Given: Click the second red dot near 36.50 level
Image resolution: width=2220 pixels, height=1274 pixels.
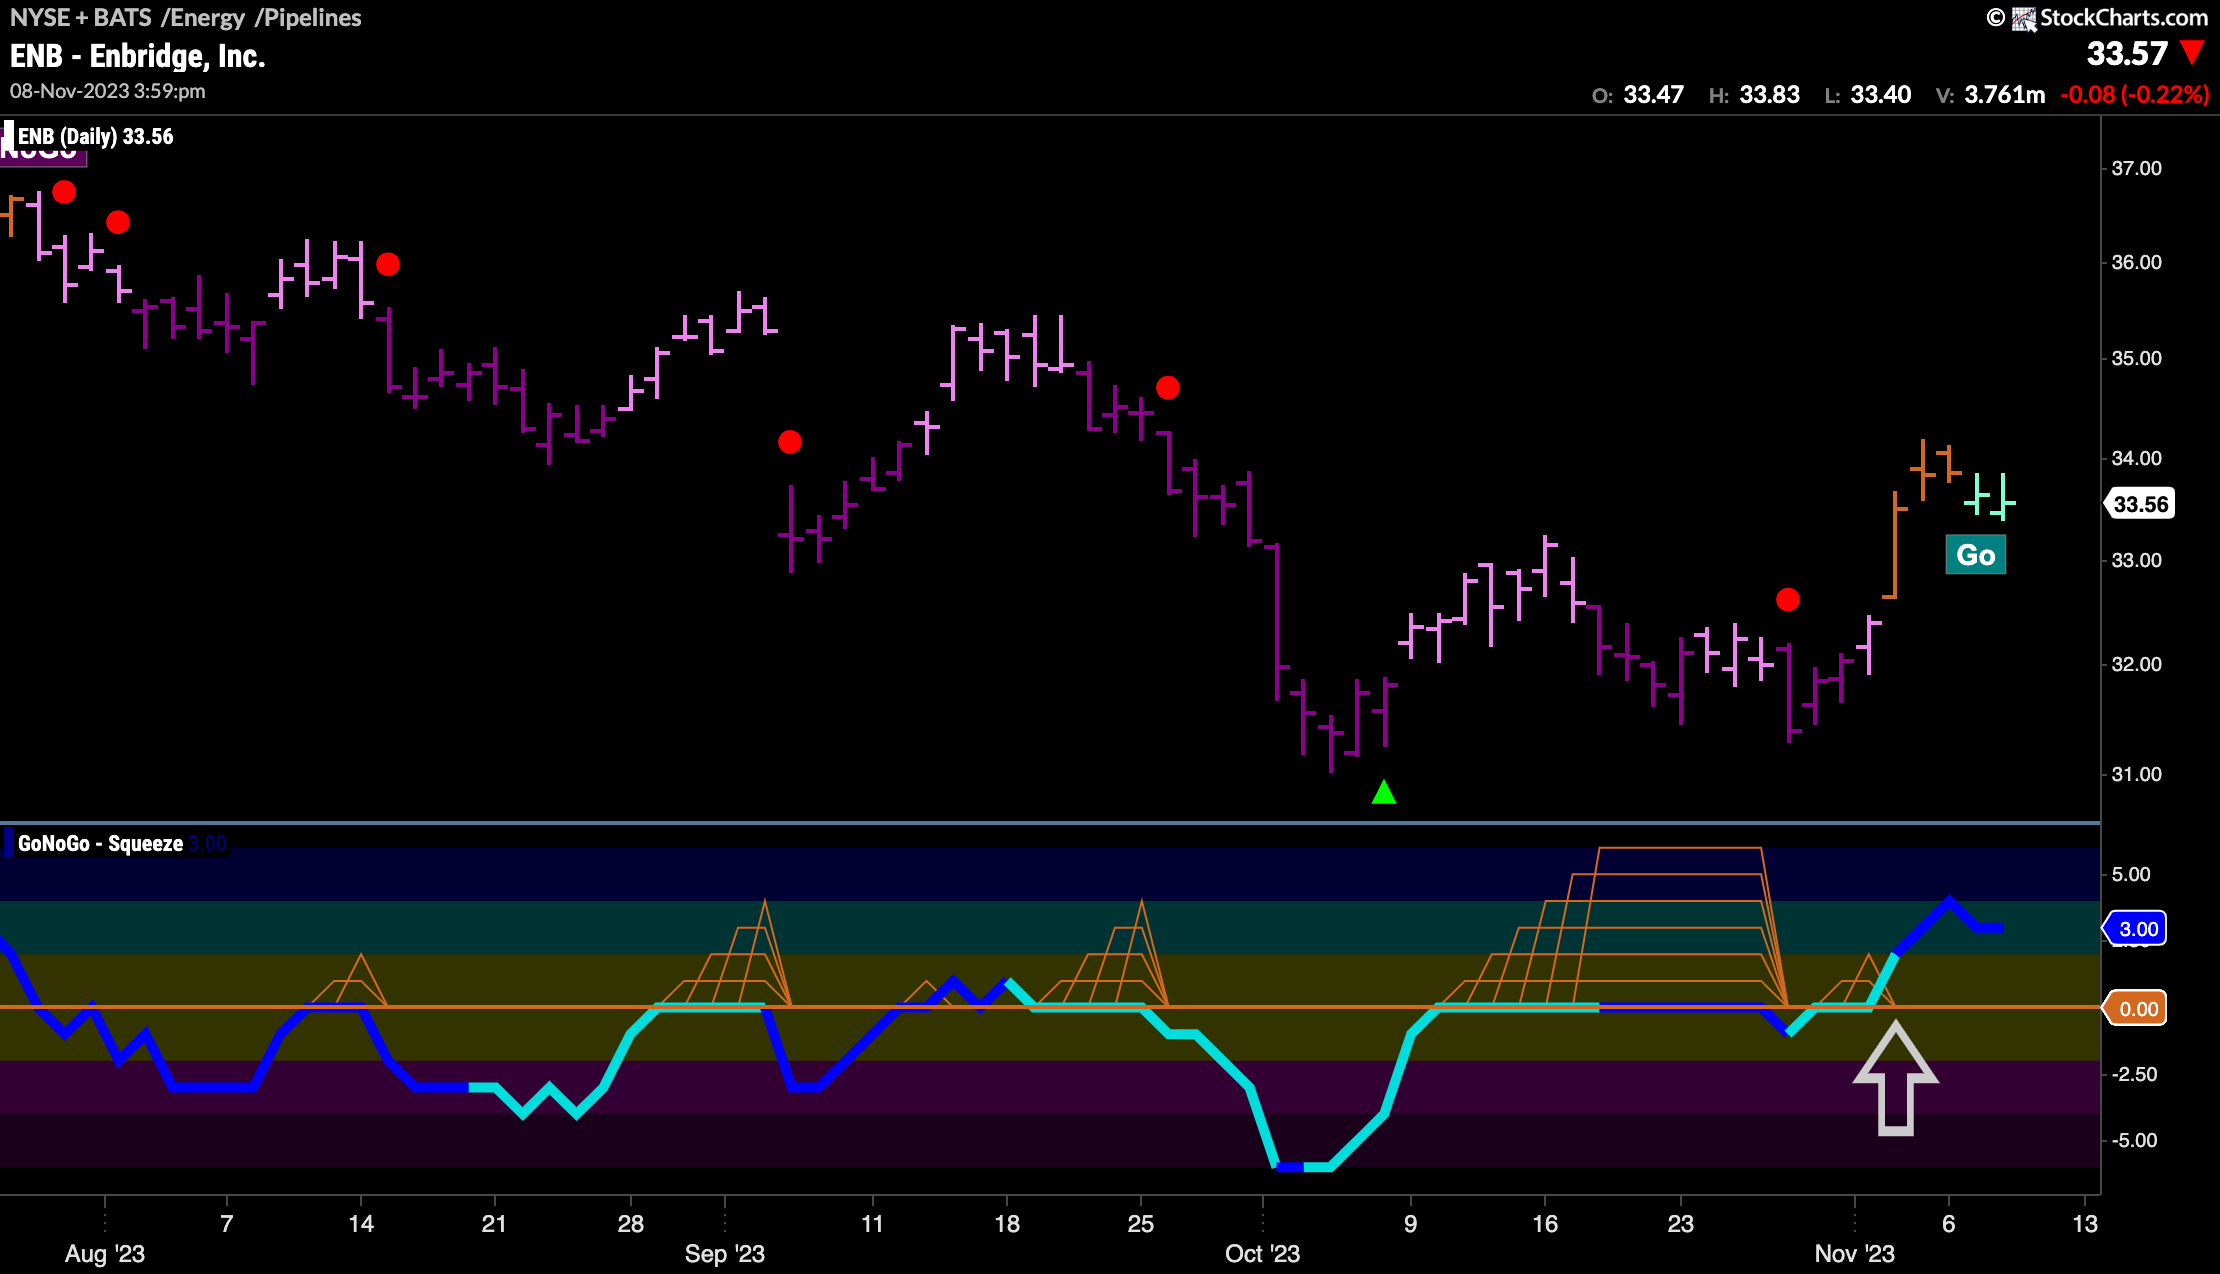Looking at the screenshot, I should pos(118,222).
